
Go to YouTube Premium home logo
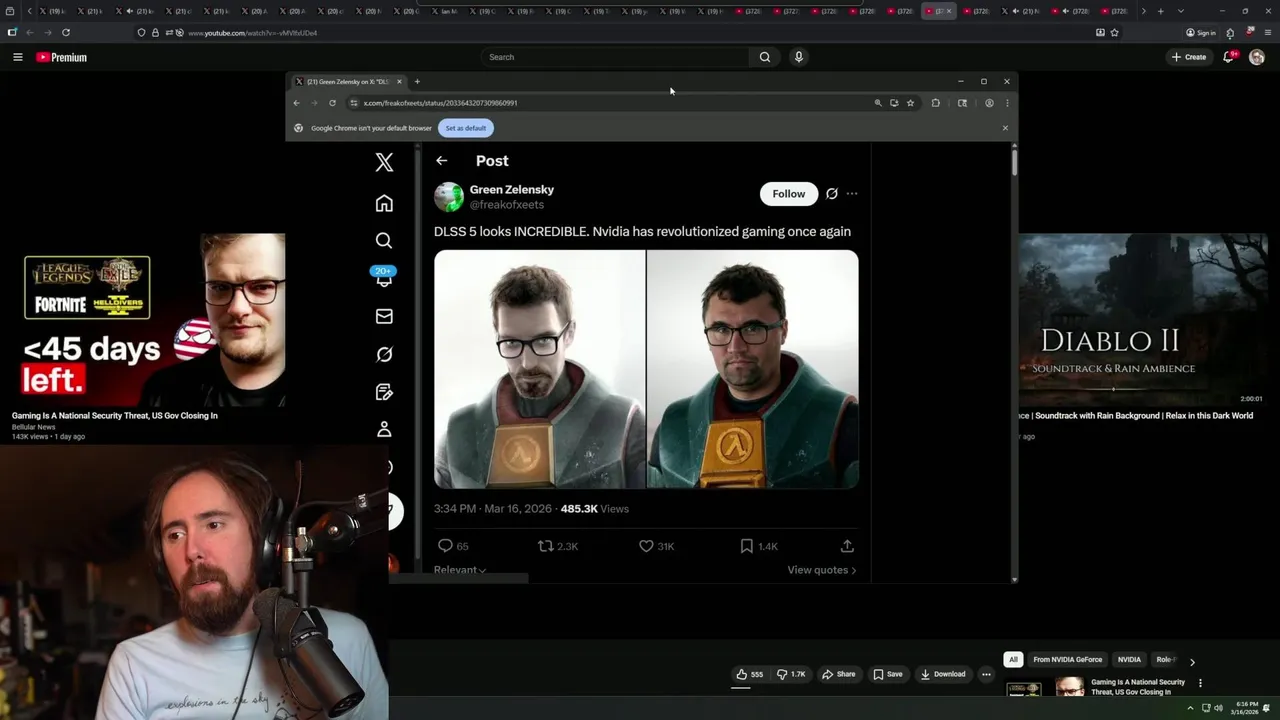62,57
